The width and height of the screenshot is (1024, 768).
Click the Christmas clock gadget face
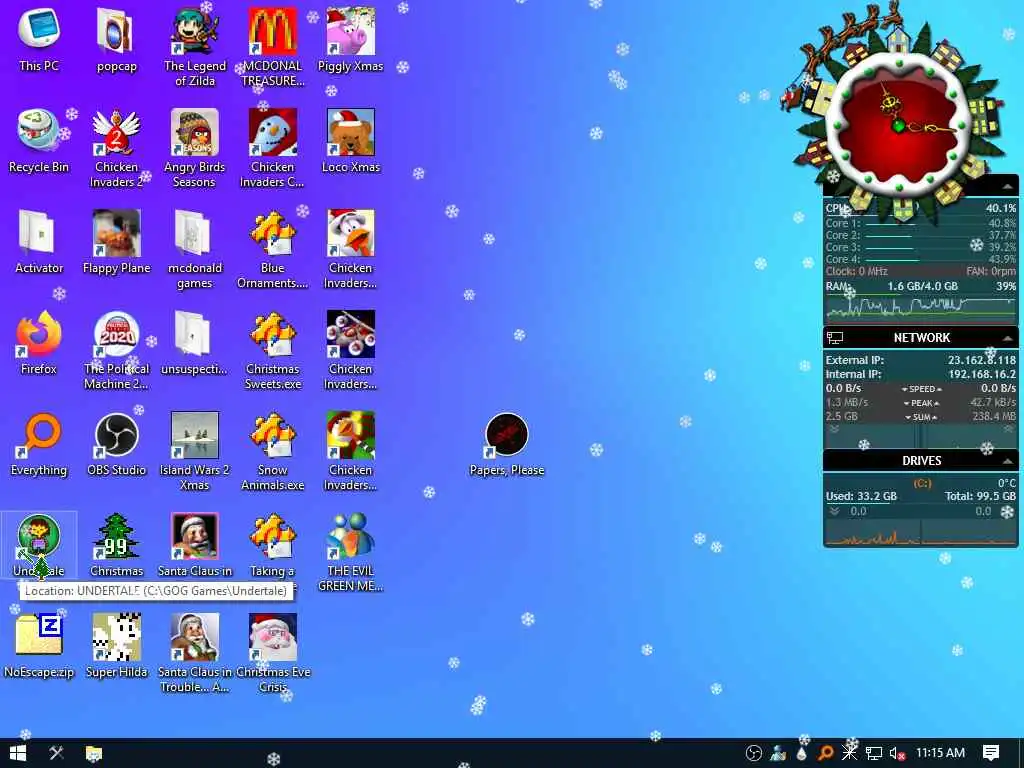(x=899, y=124)
